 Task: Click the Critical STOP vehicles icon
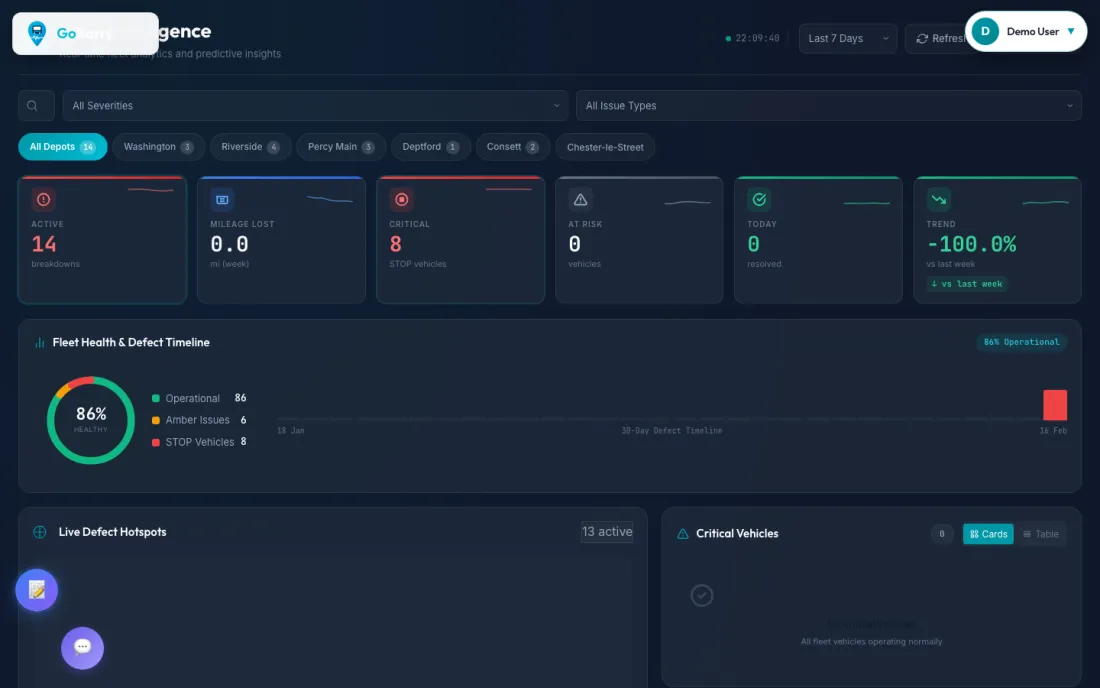pyautogui.click(x=401, y=199)
